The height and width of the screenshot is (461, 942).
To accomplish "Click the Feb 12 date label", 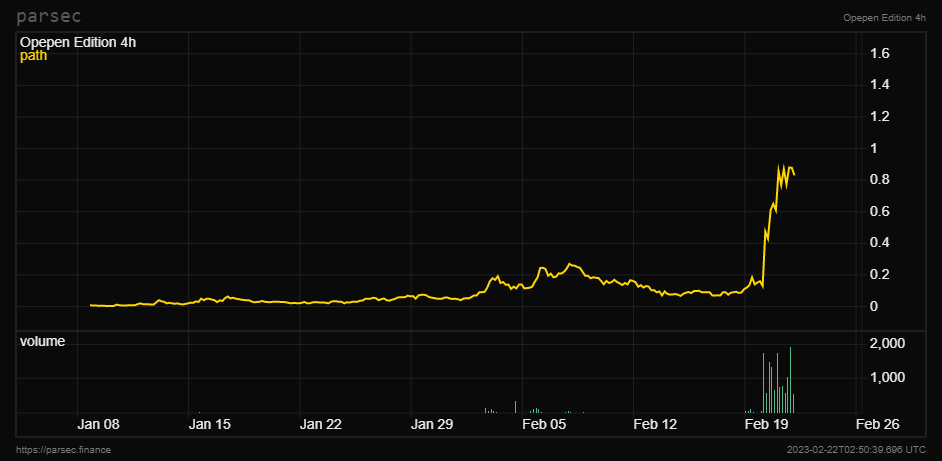I will click(x=655, y=424).
